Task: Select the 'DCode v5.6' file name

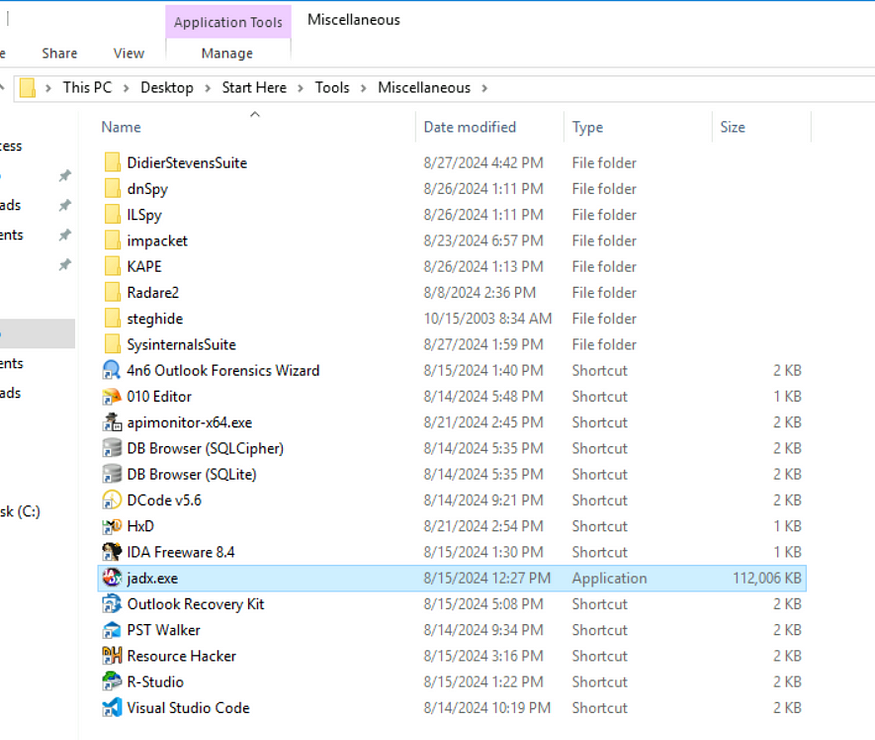Action: (164, 500)
